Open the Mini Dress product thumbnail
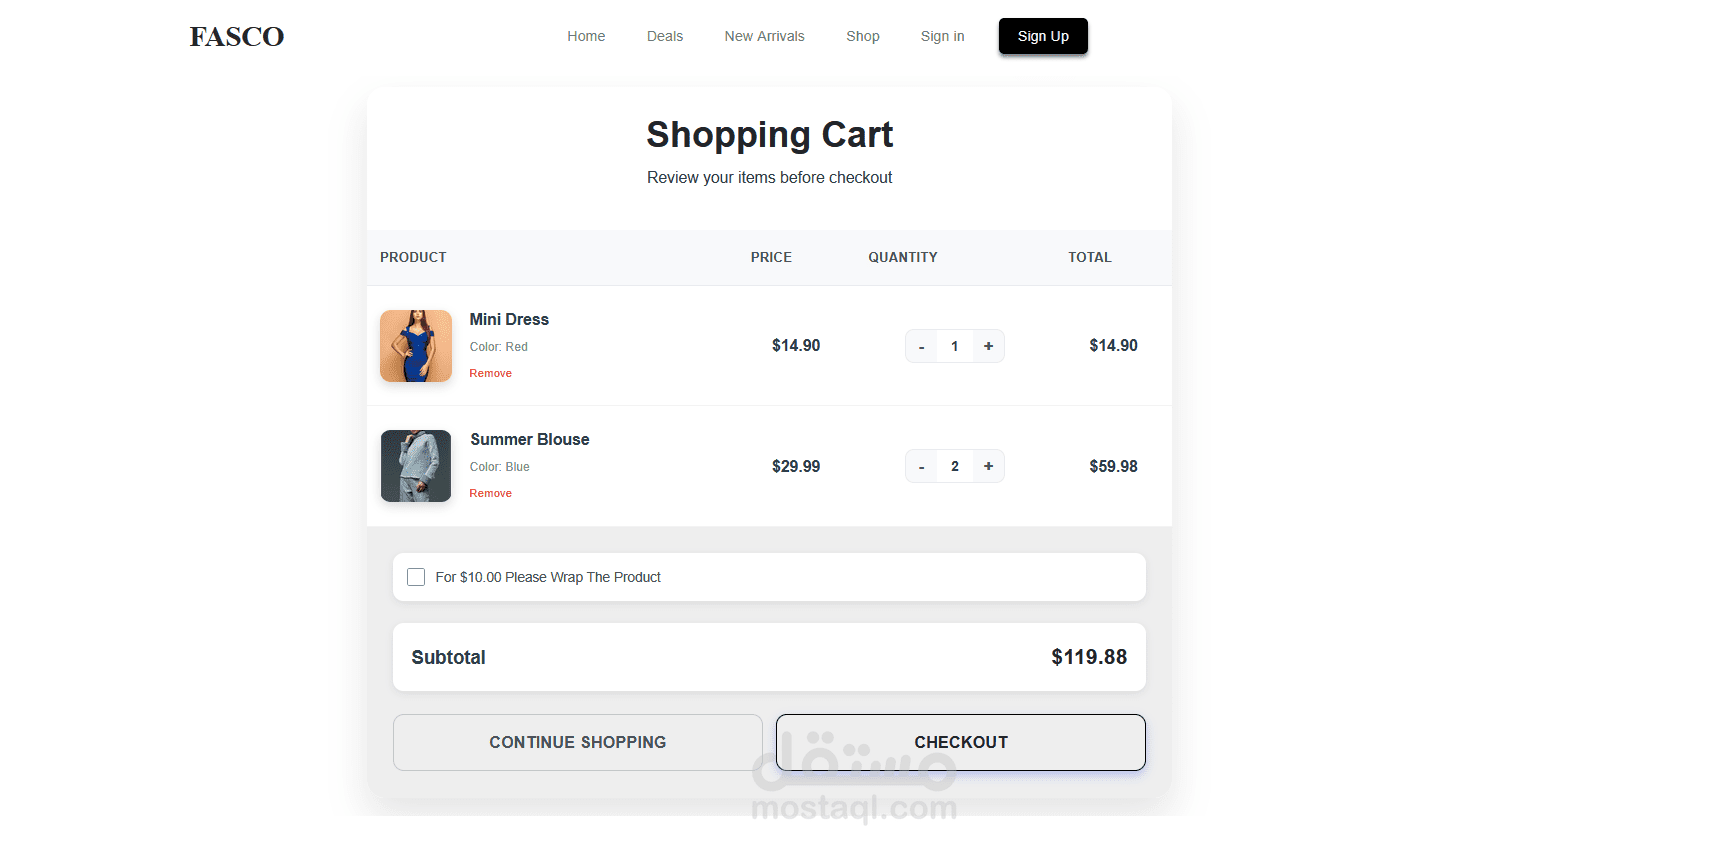This screenshot has width=1709, height=843. pyautogui.click(x=416, y=346)
